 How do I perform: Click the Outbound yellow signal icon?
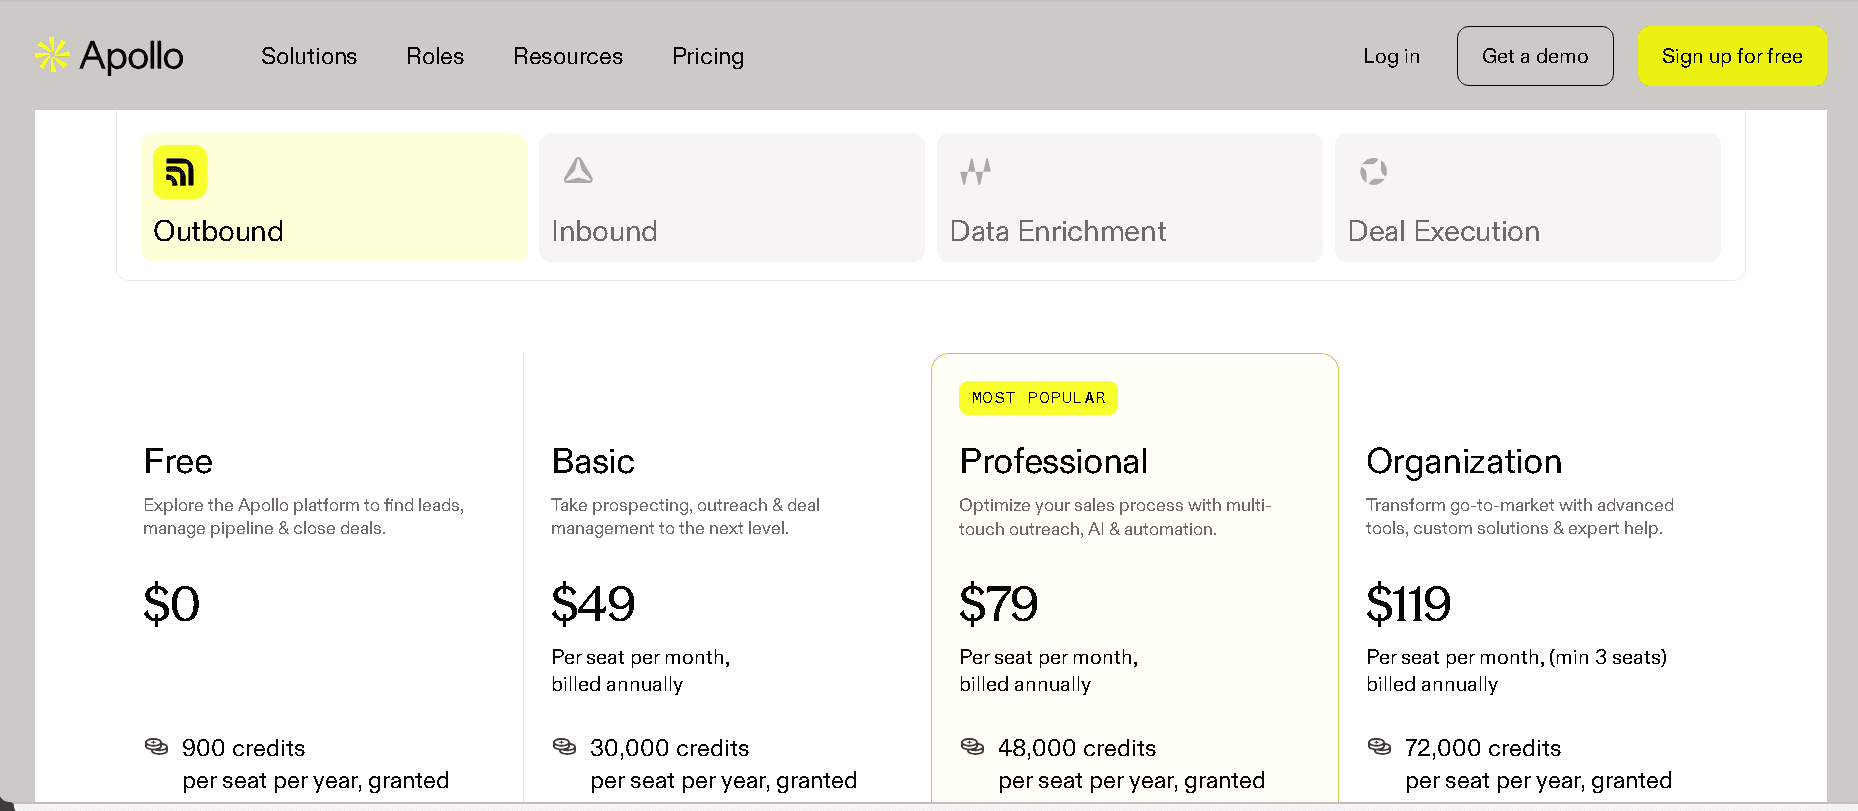(180, 172)
